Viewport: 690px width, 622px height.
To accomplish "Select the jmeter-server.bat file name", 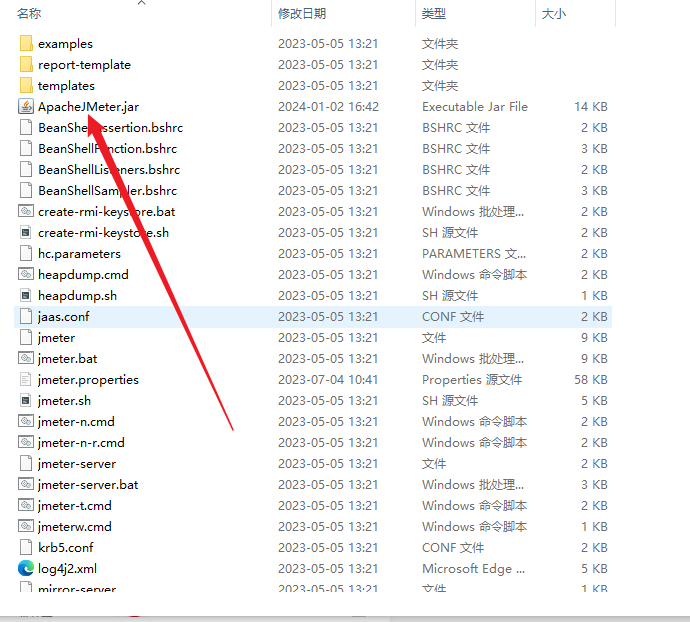I will [x=88, y=485].
